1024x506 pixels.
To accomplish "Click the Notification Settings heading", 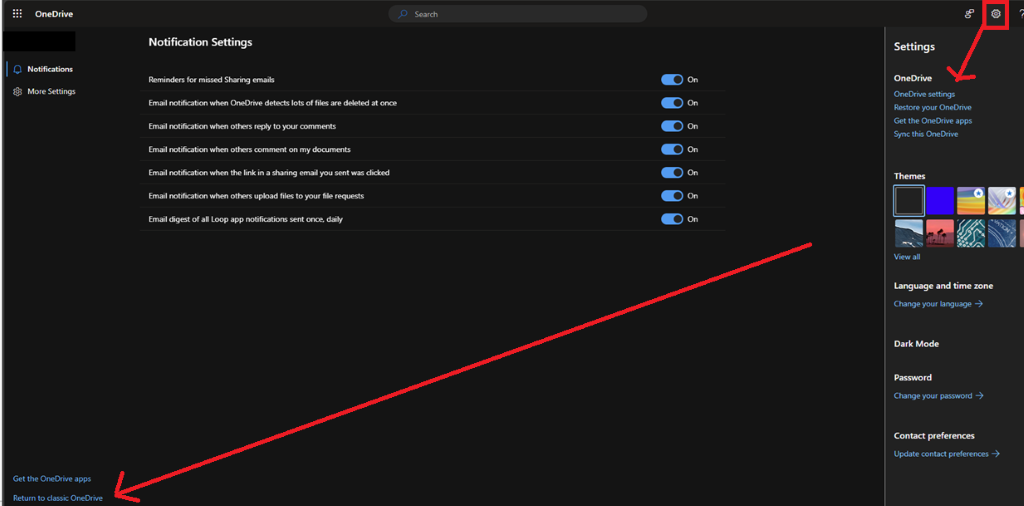I will 200,42.
